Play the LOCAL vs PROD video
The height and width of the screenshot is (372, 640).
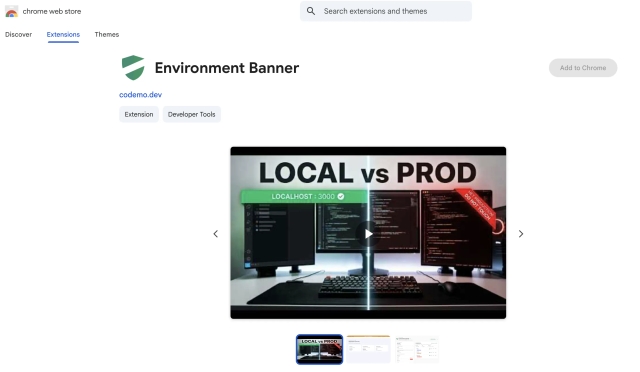tap(368, 234)
